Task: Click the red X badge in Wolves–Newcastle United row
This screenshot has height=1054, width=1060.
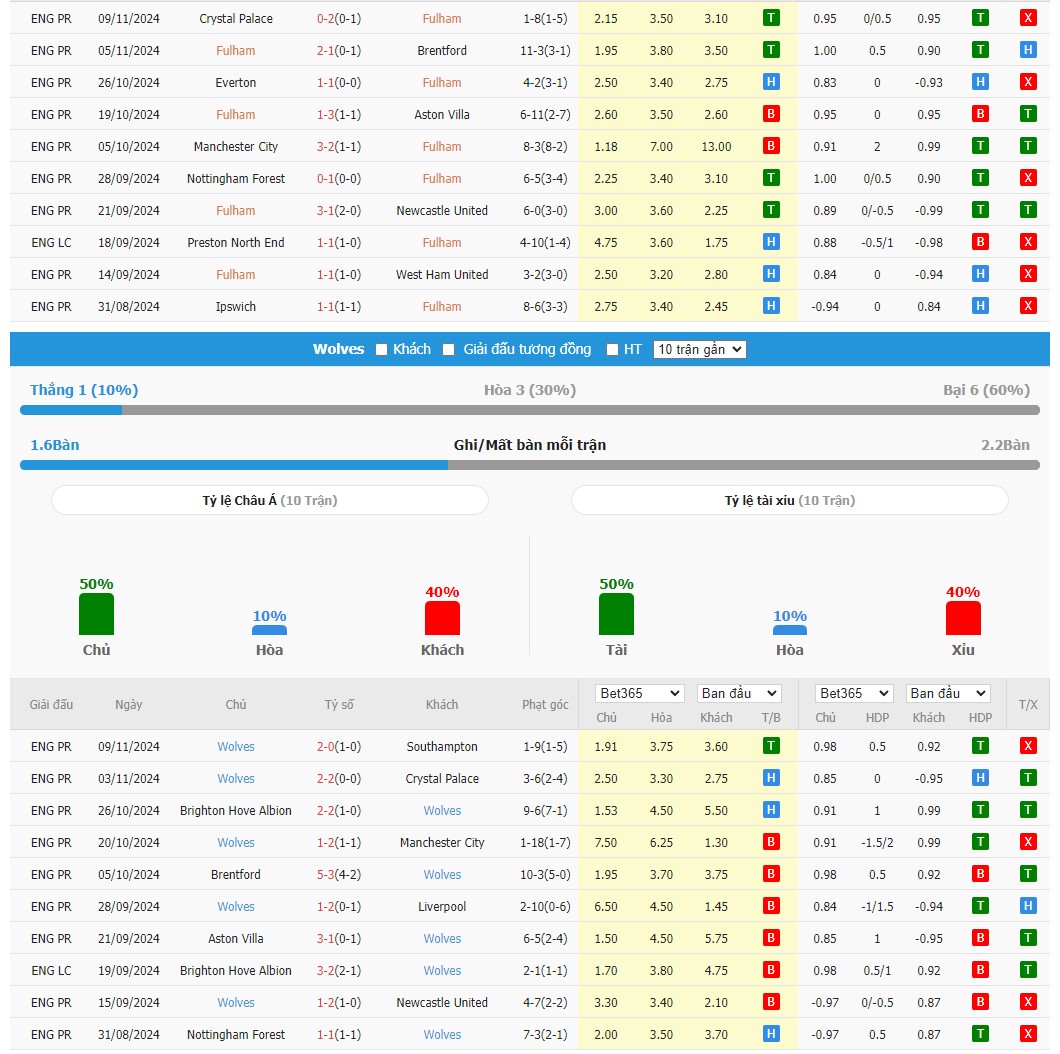Action: point(1028,1002)
